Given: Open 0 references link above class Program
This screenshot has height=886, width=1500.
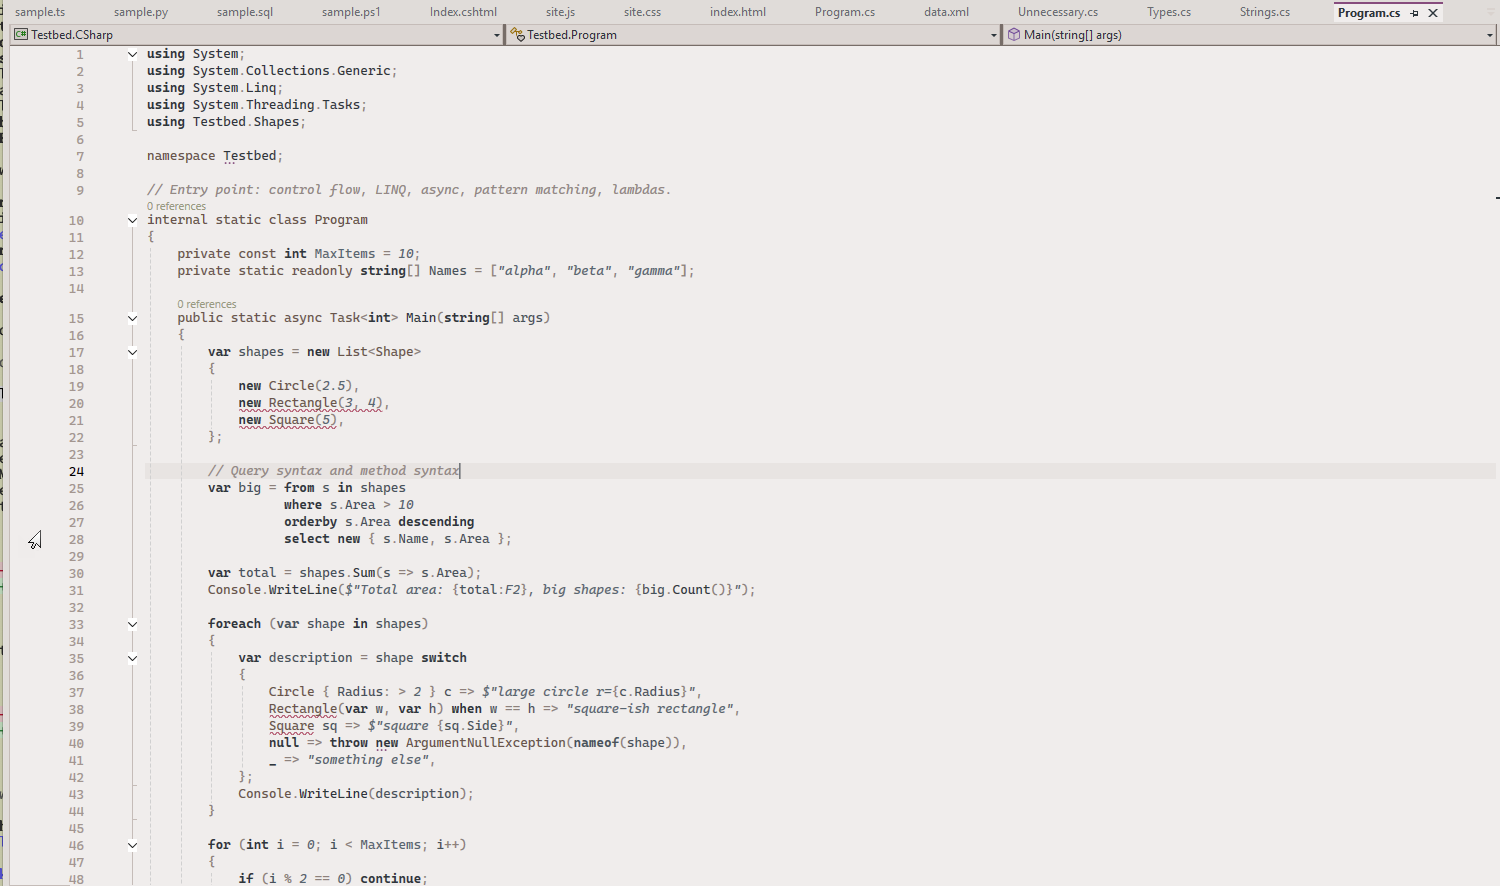Looking at the screenshot, I should click(176, 206).
